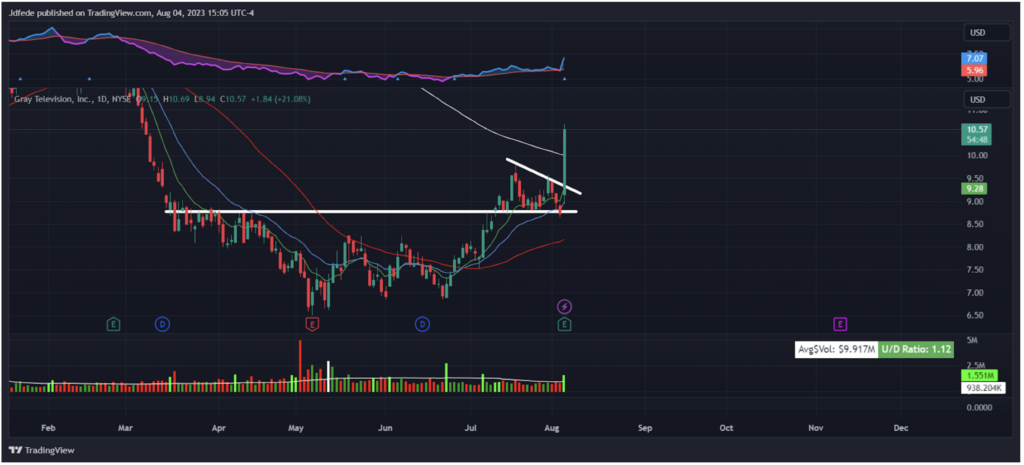Click the 9.28 moving average price label
Screen dimensions: 1024x465
click(x=974, y=187)
